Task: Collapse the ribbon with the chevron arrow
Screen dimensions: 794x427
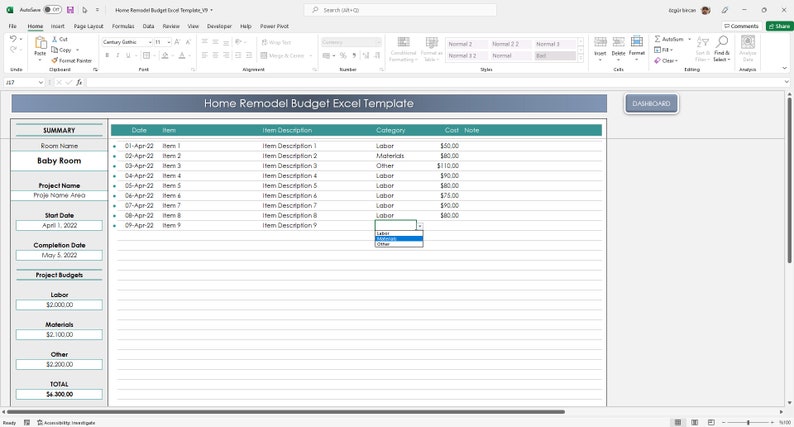Action: tap(784, 68)
